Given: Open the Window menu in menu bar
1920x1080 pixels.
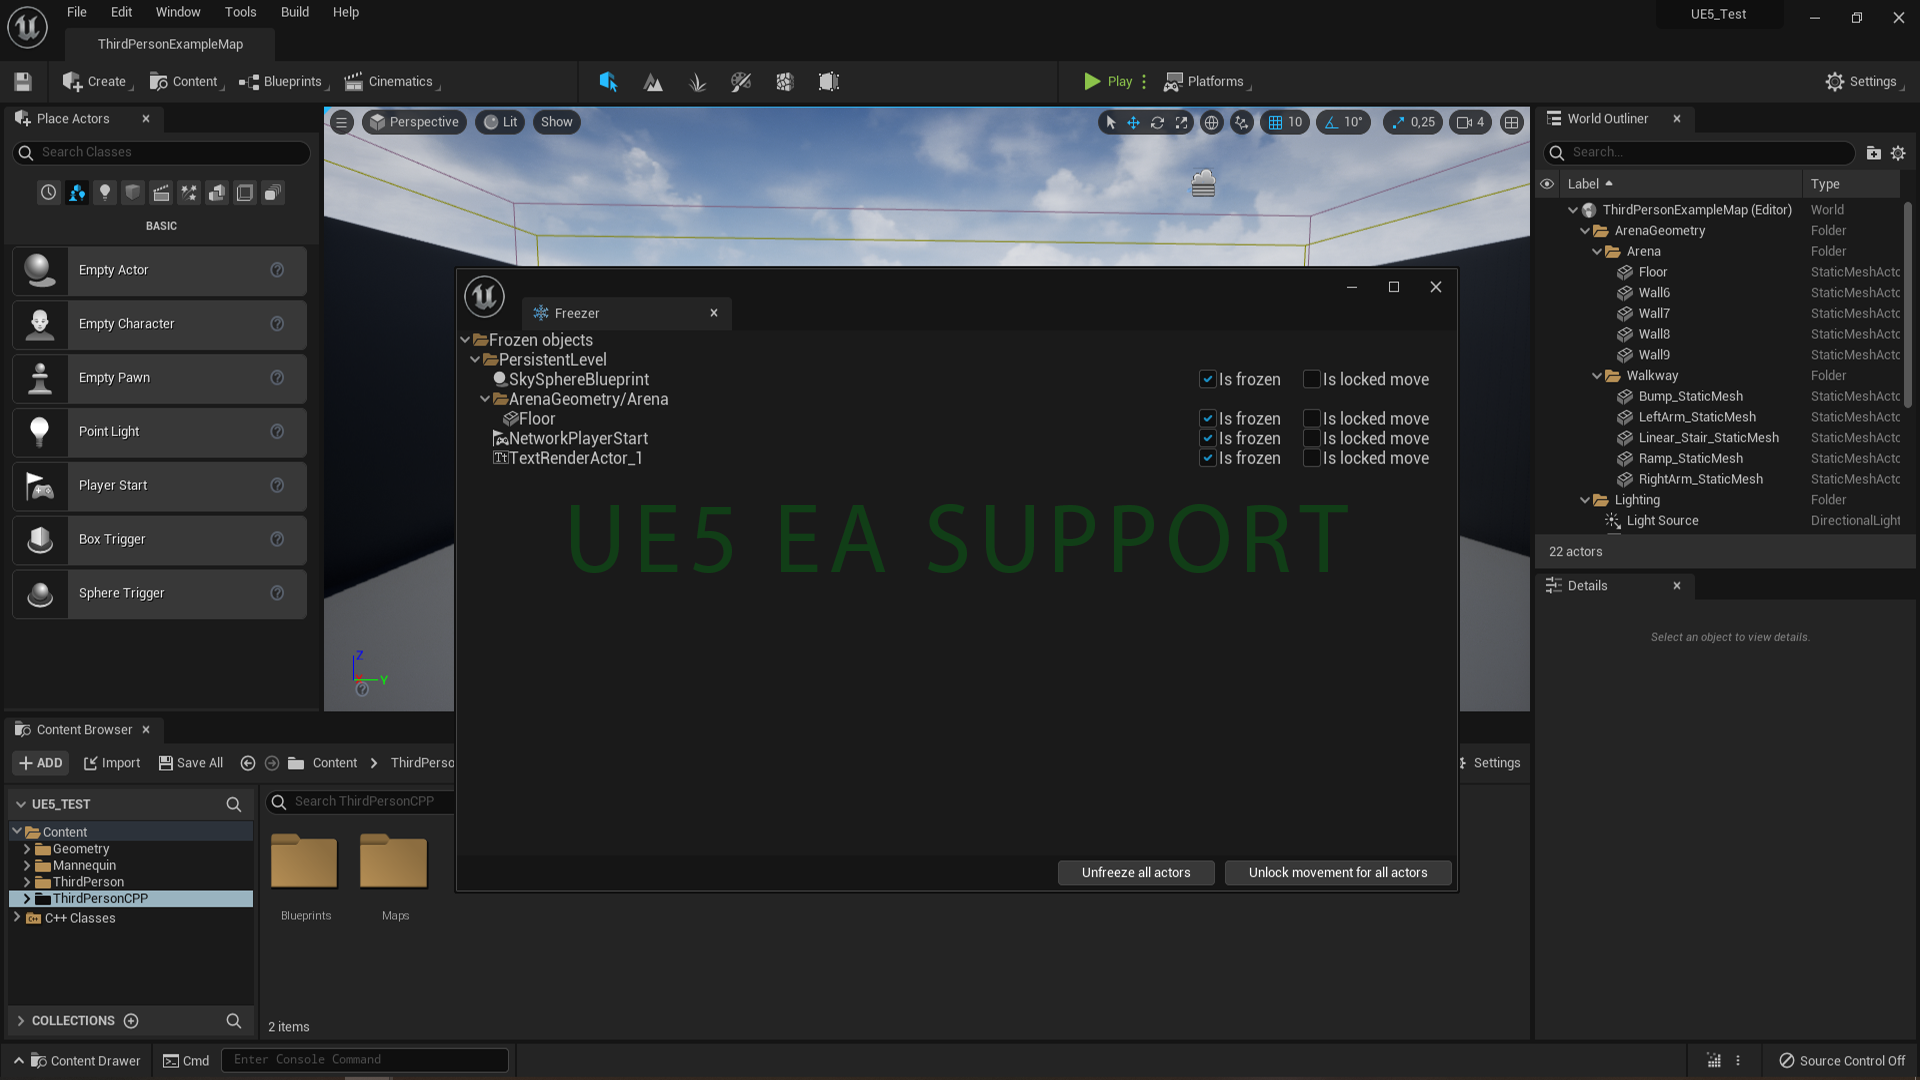Looking at the screenshot, I should pyautogui.click(x=178, y=12).
